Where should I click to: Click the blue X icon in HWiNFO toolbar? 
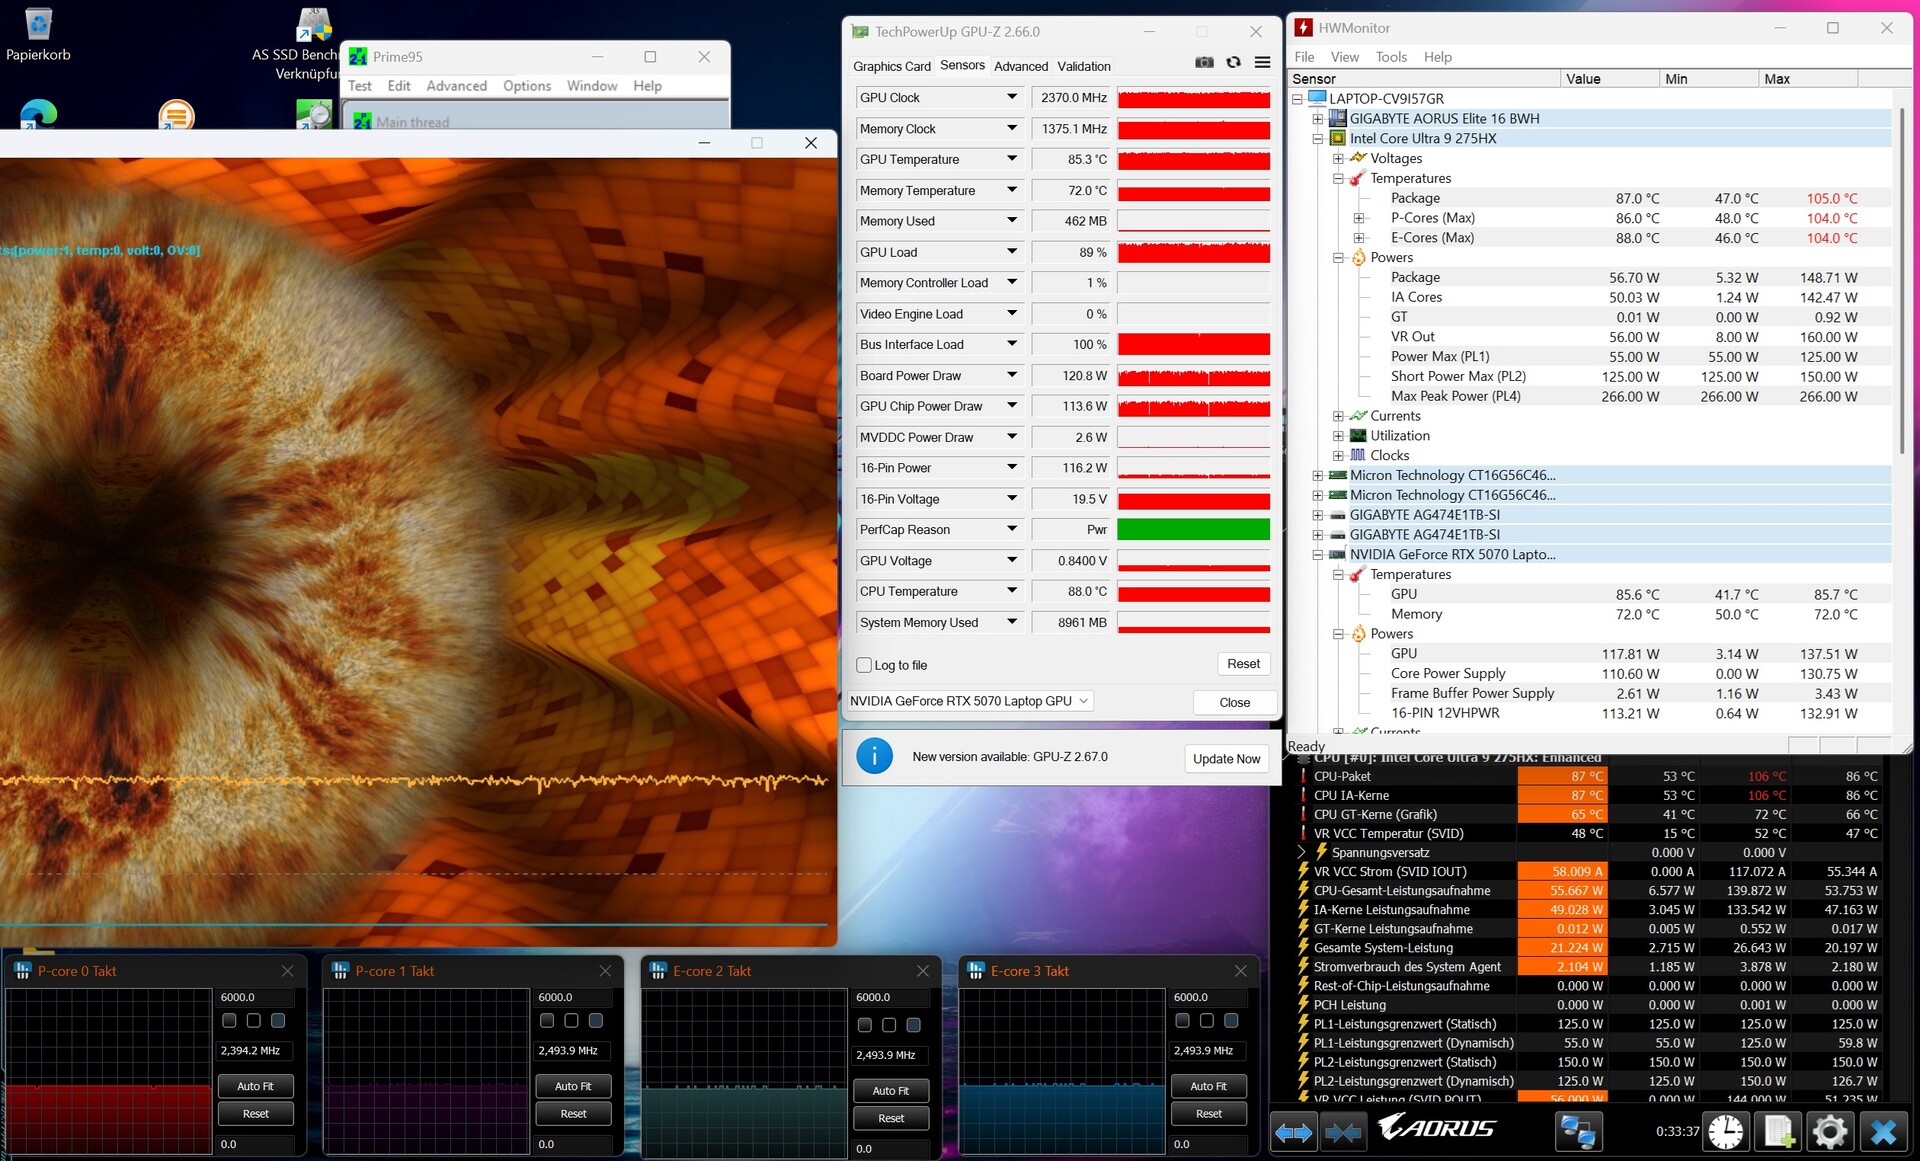click(x=1884, y=1133)
